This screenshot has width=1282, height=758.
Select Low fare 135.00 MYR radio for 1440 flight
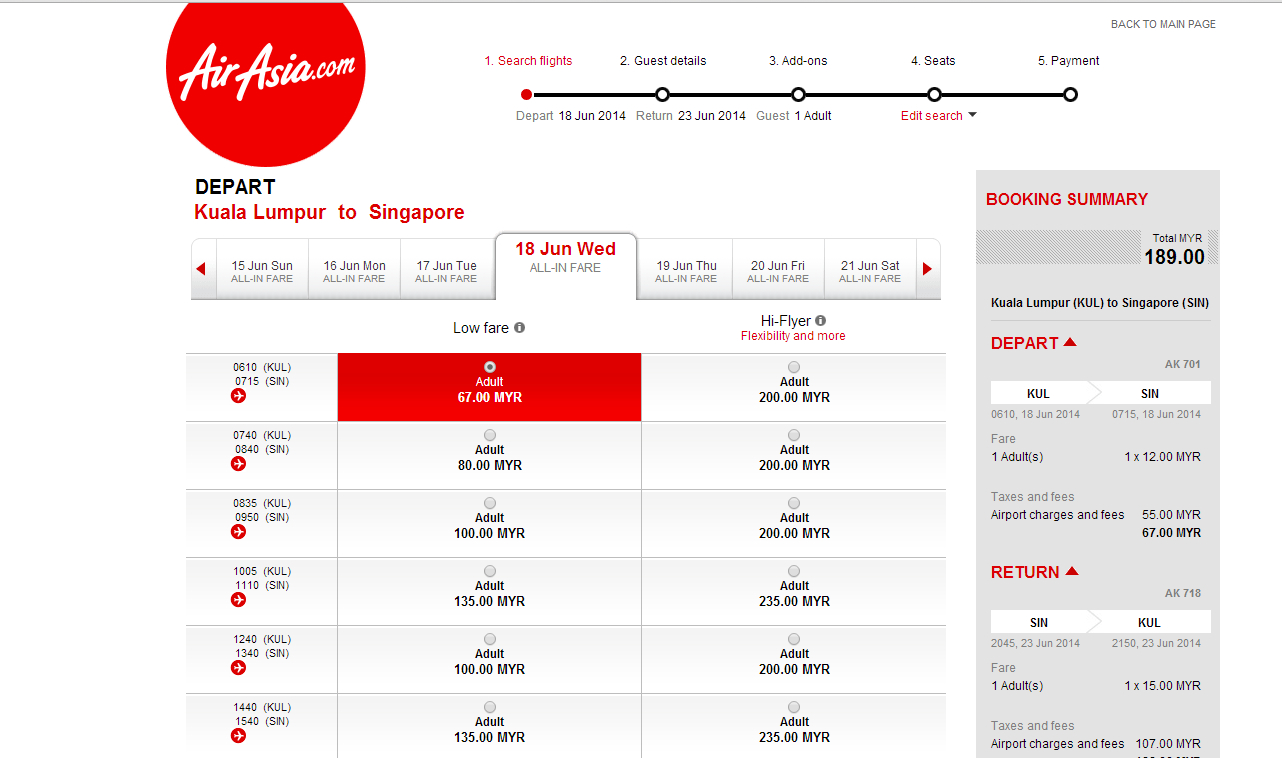(489, 707)
